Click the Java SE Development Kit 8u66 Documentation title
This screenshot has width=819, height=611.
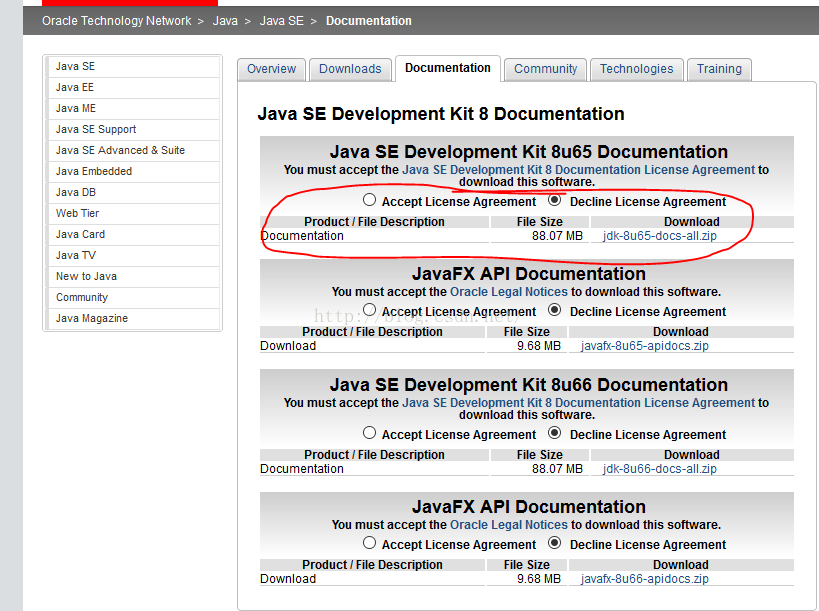tap(529, 385)
